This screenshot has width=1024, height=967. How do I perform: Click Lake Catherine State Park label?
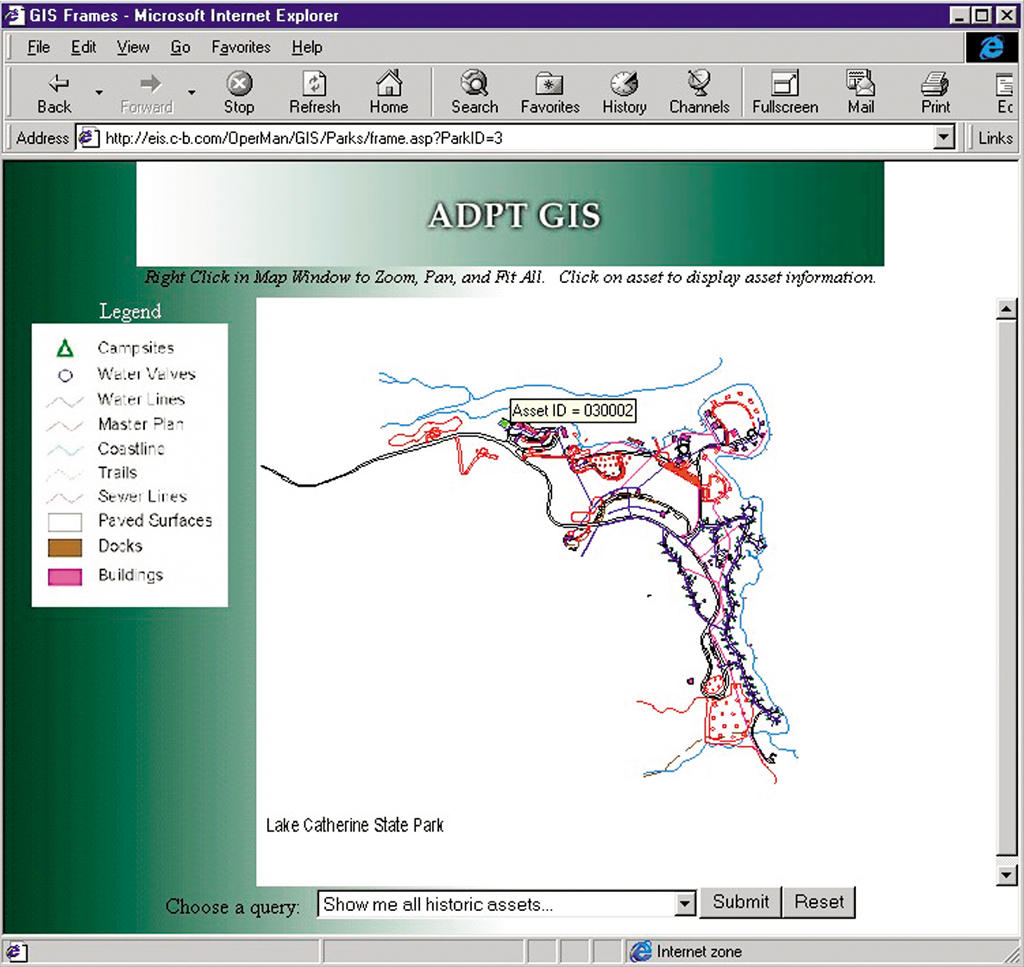(x=355, y=825)
